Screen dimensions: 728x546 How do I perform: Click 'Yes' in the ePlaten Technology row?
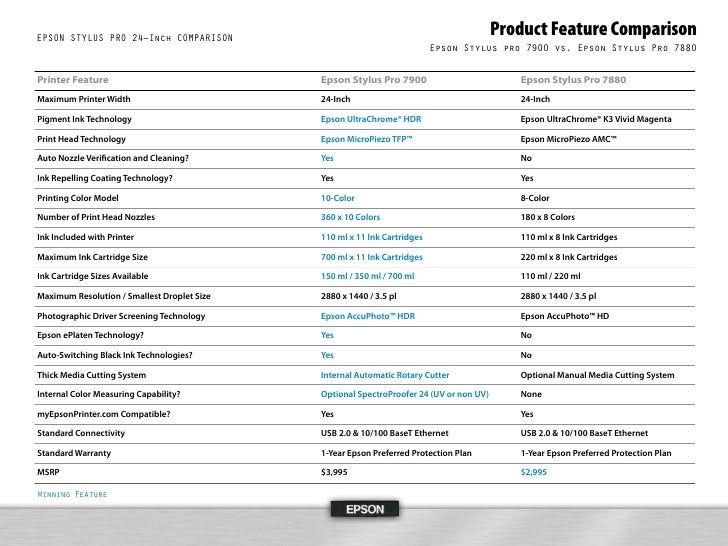click(x=327, y=335)
